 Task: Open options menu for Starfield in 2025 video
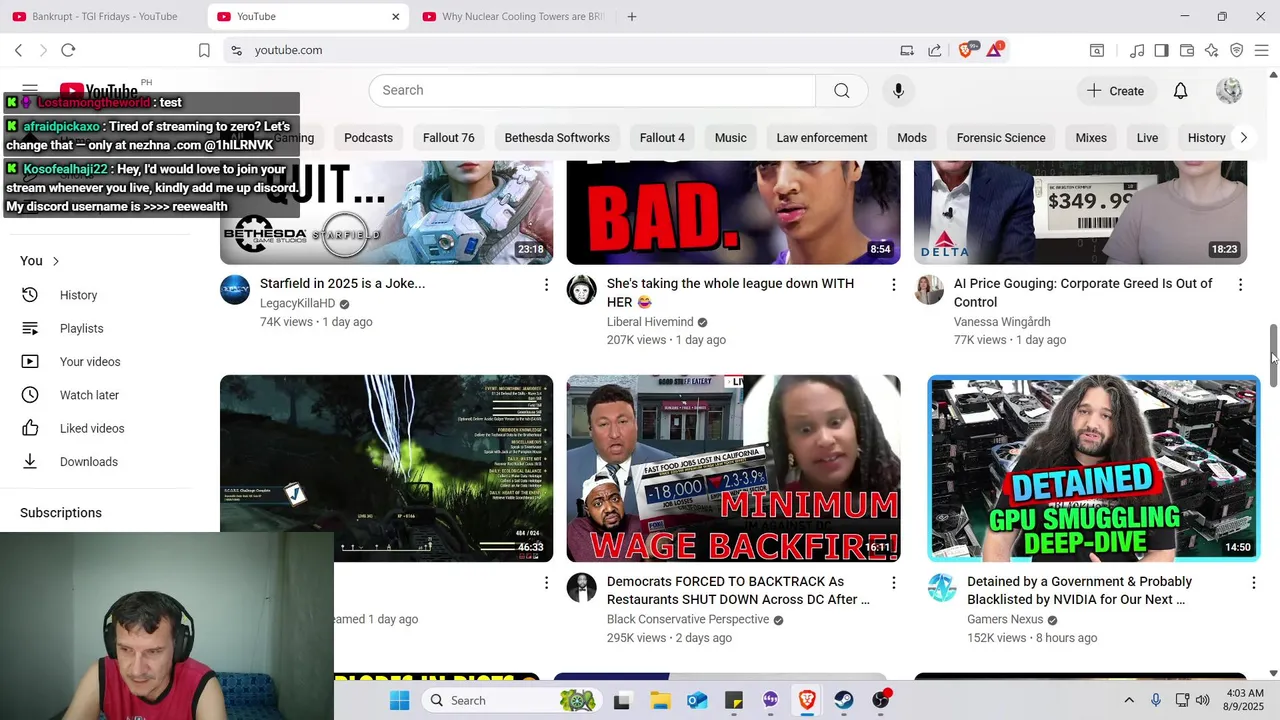(546, 285)
